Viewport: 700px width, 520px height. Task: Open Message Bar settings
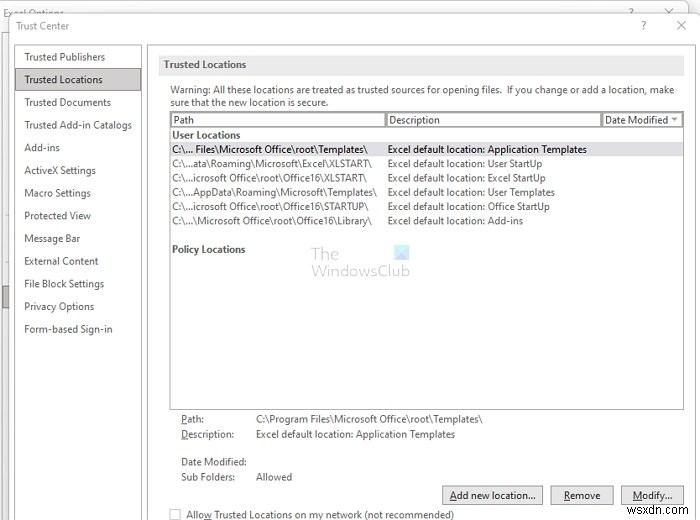52,239
